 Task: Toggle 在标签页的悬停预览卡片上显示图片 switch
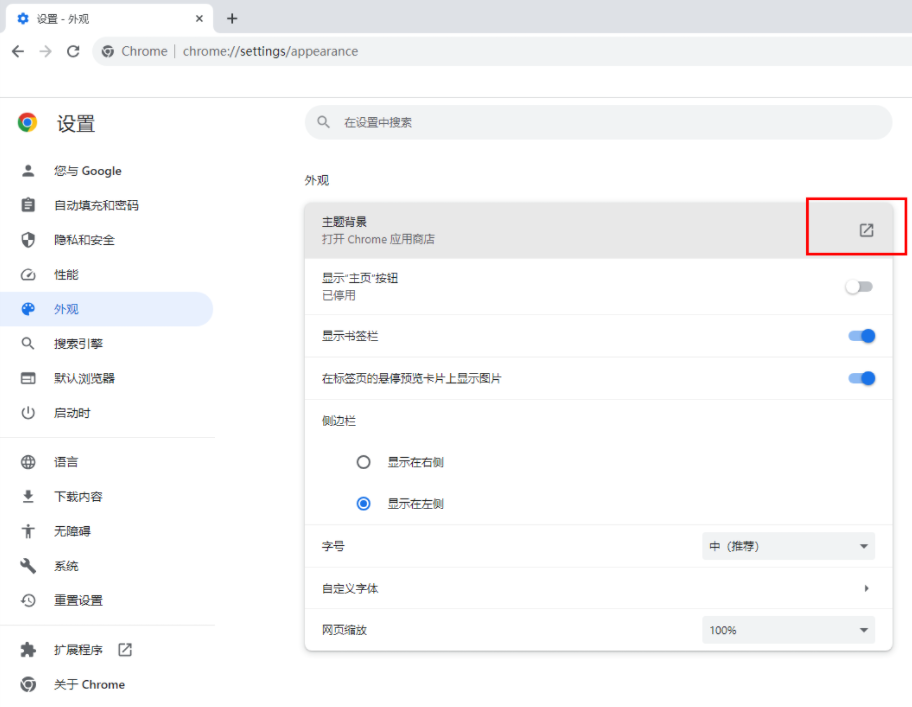tap(861, 379)
